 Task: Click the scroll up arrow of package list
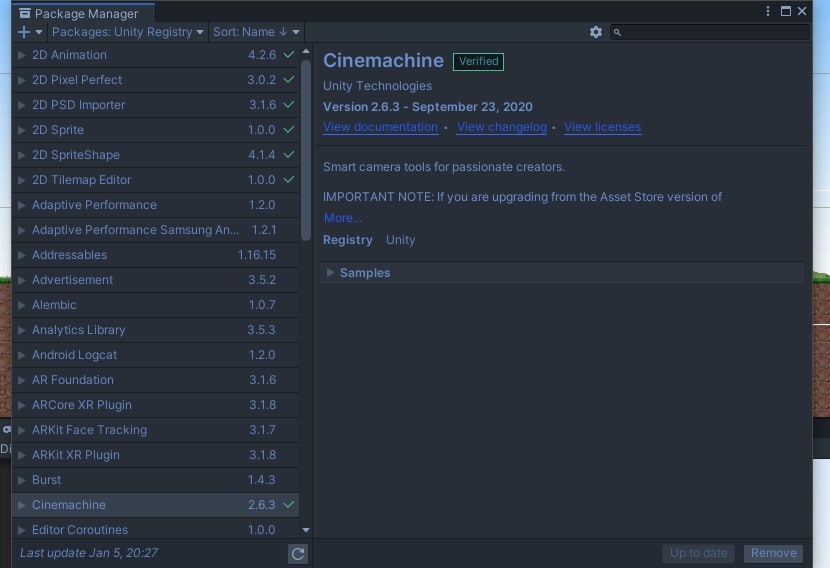click(305, 51)
